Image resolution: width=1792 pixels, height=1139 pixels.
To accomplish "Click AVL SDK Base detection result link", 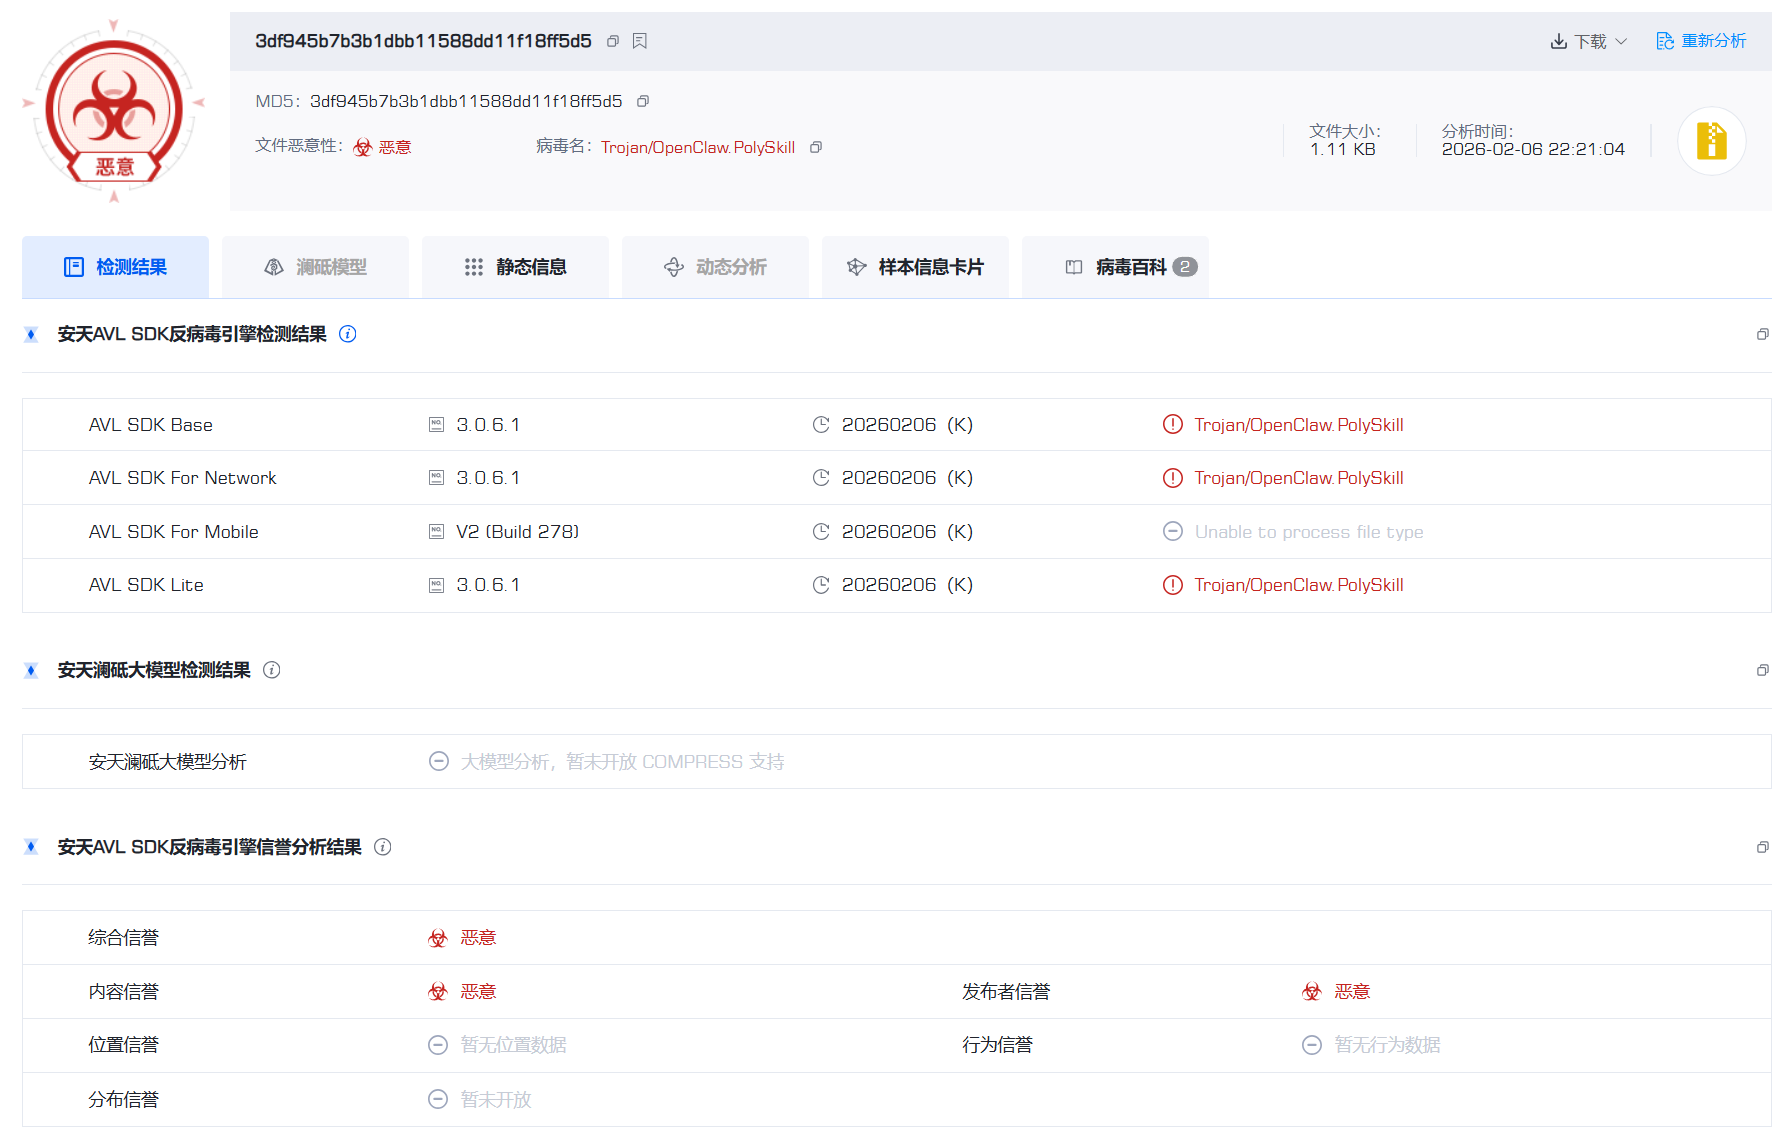I will pyautogui.click(x=1298, y=425).
